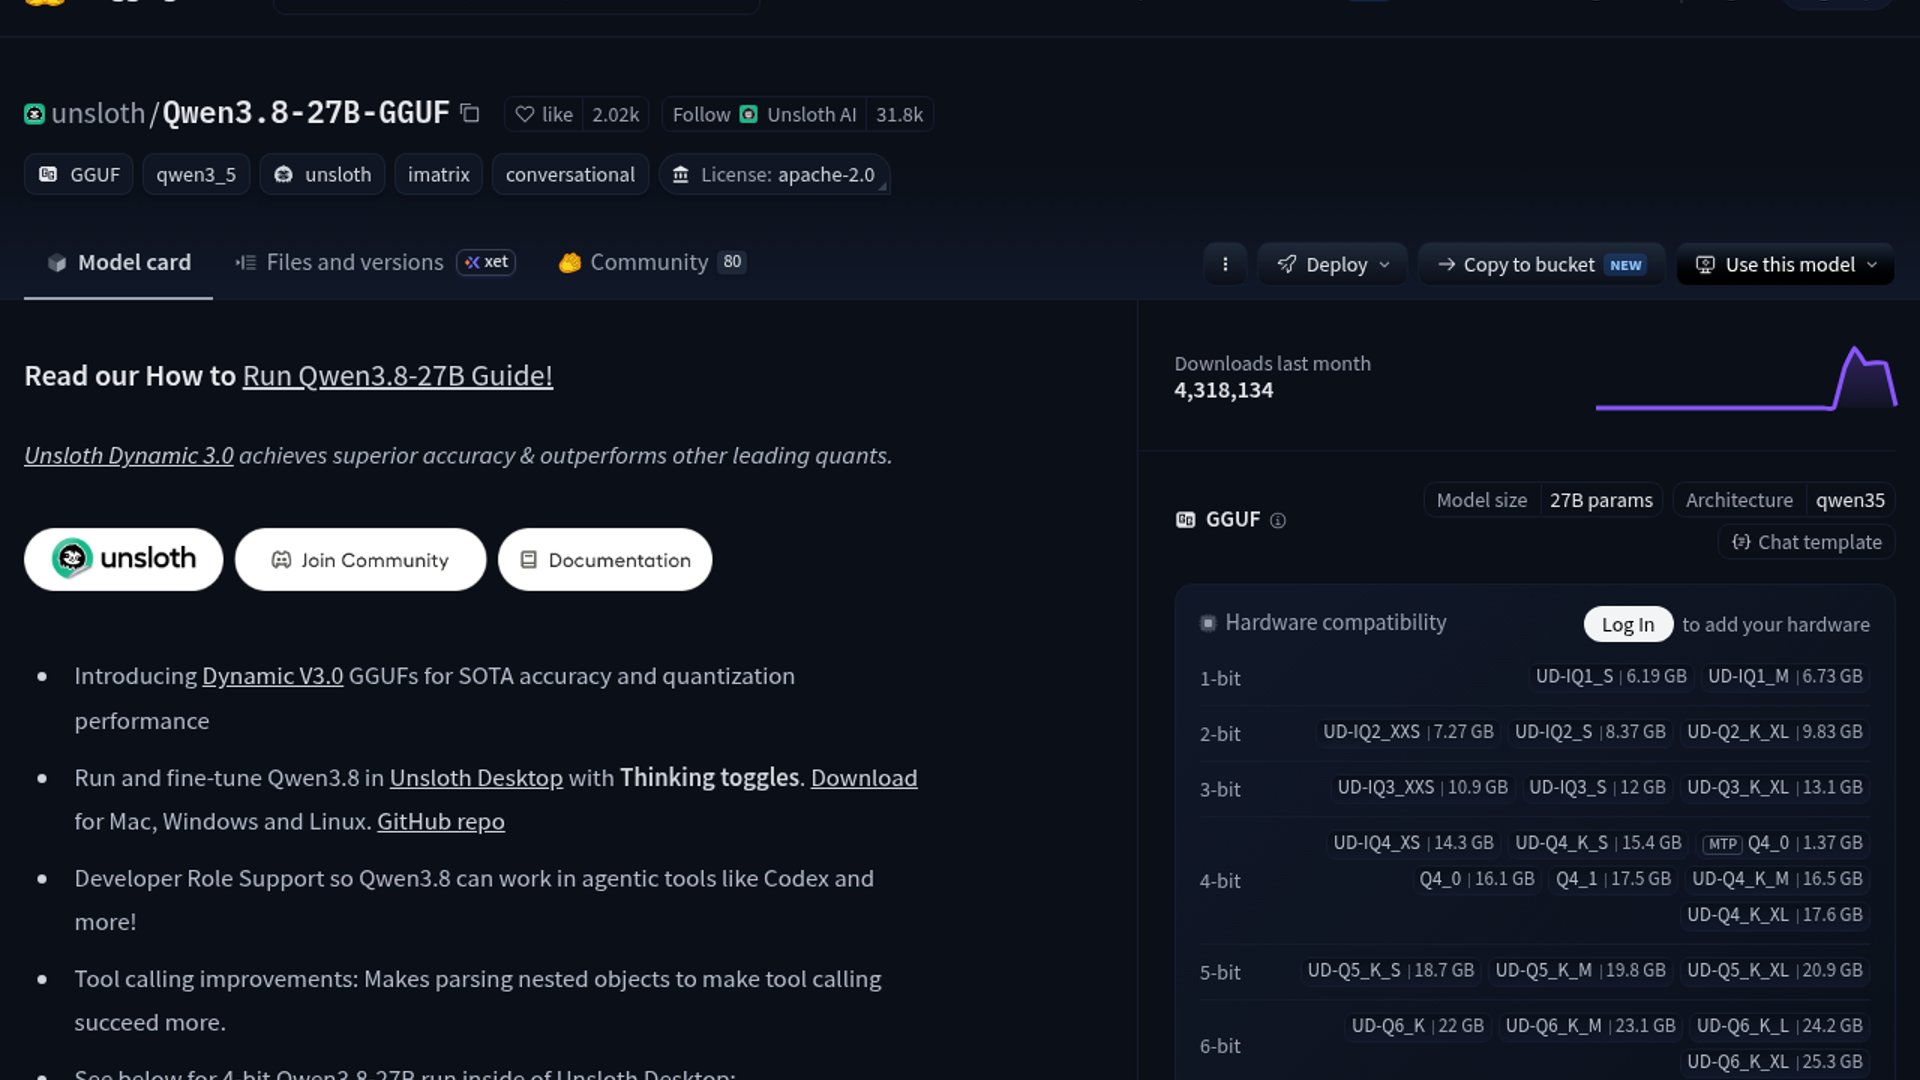Select the Q4_0 16.1 GB quant

(1477, 879)
